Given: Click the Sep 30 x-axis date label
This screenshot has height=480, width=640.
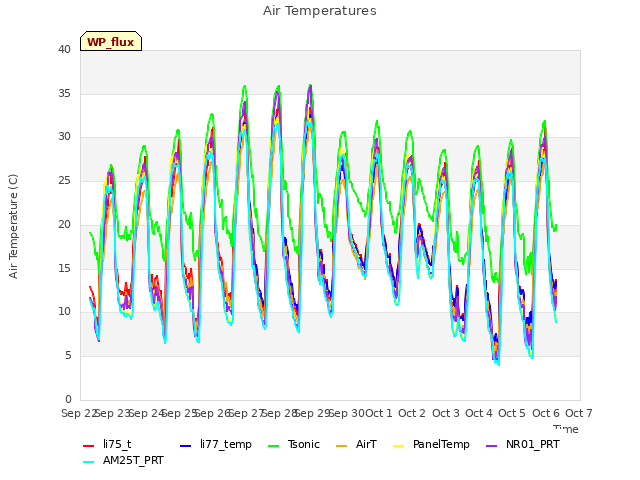Looking at the screenshot, I should [347, 413].
